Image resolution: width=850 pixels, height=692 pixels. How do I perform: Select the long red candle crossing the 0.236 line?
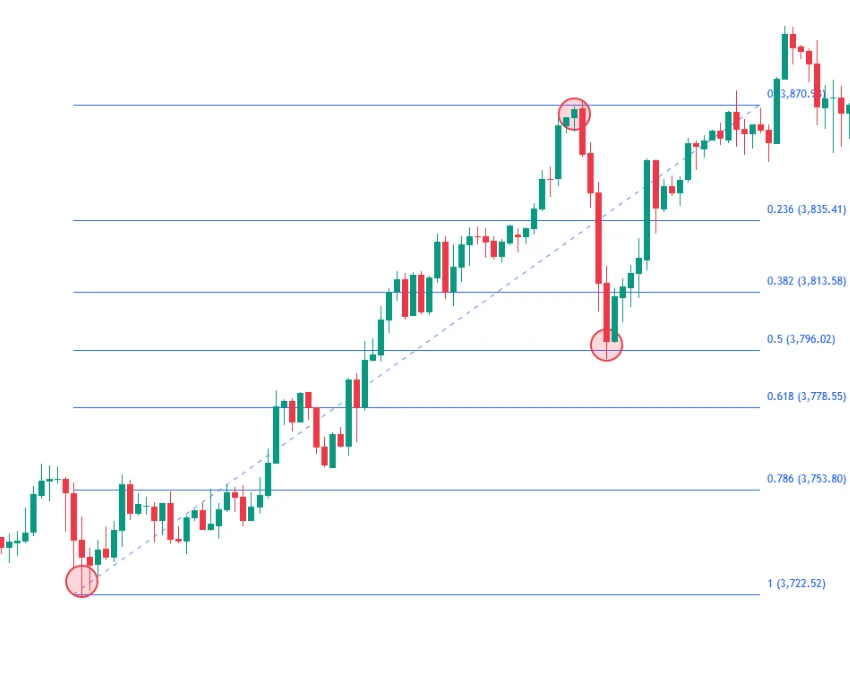[599, 235]
